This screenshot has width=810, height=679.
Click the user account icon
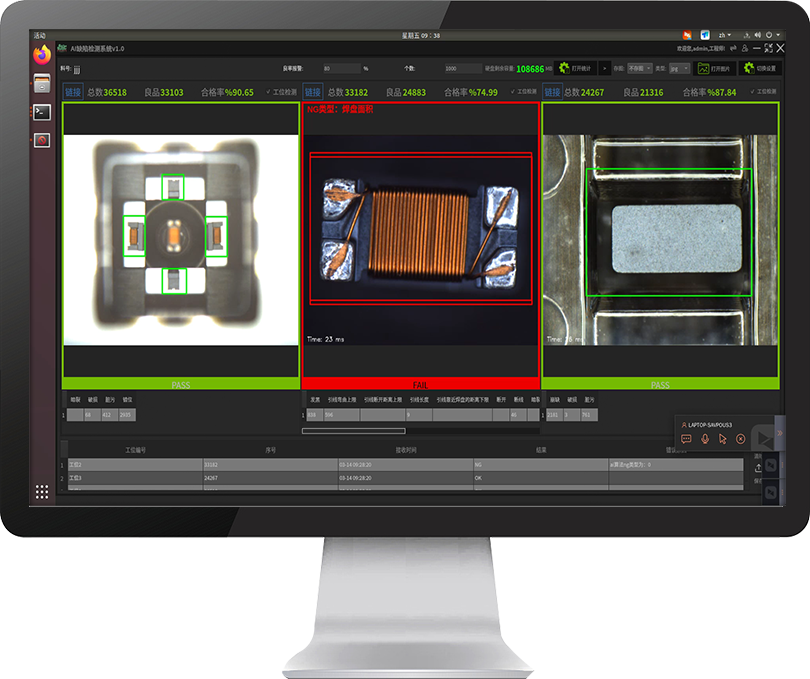point(744,48)
